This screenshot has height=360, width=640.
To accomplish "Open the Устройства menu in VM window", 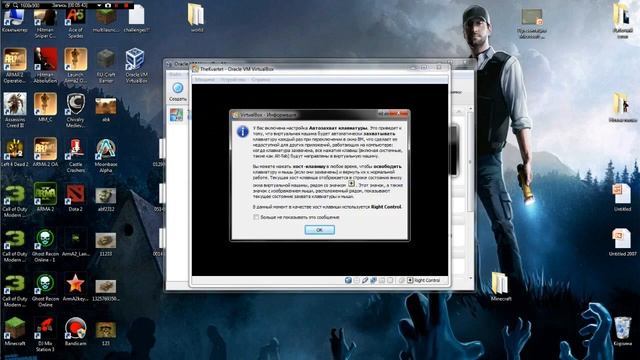I will coord(233,80).
